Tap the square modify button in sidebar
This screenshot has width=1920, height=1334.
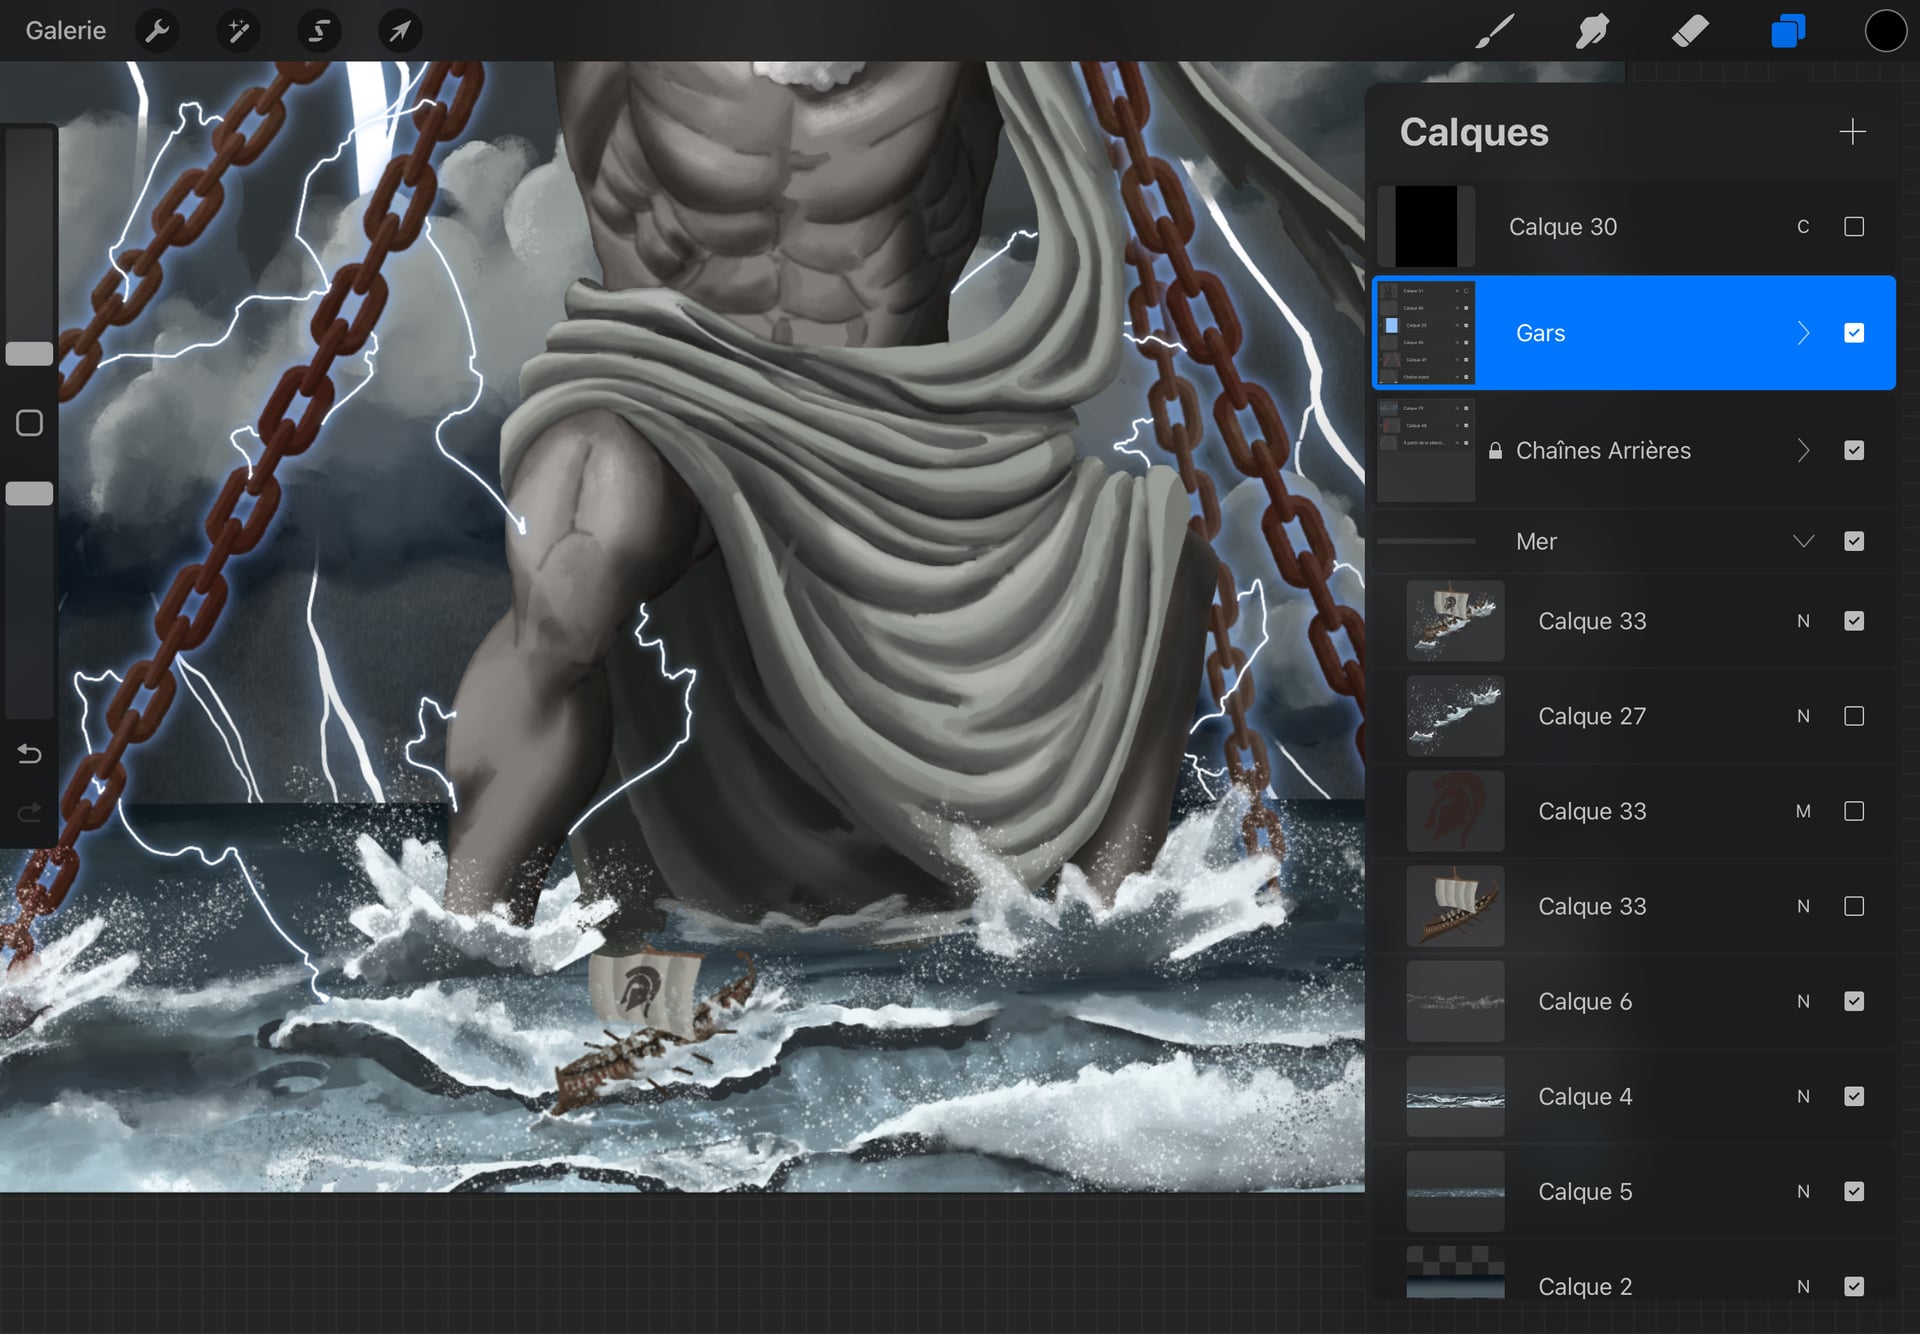29,423
